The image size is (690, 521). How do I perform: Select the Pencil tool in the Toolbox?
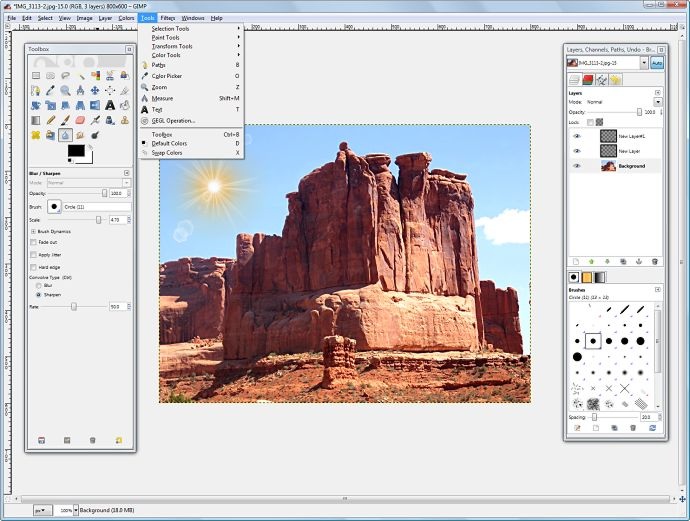(x=51, y=120)
